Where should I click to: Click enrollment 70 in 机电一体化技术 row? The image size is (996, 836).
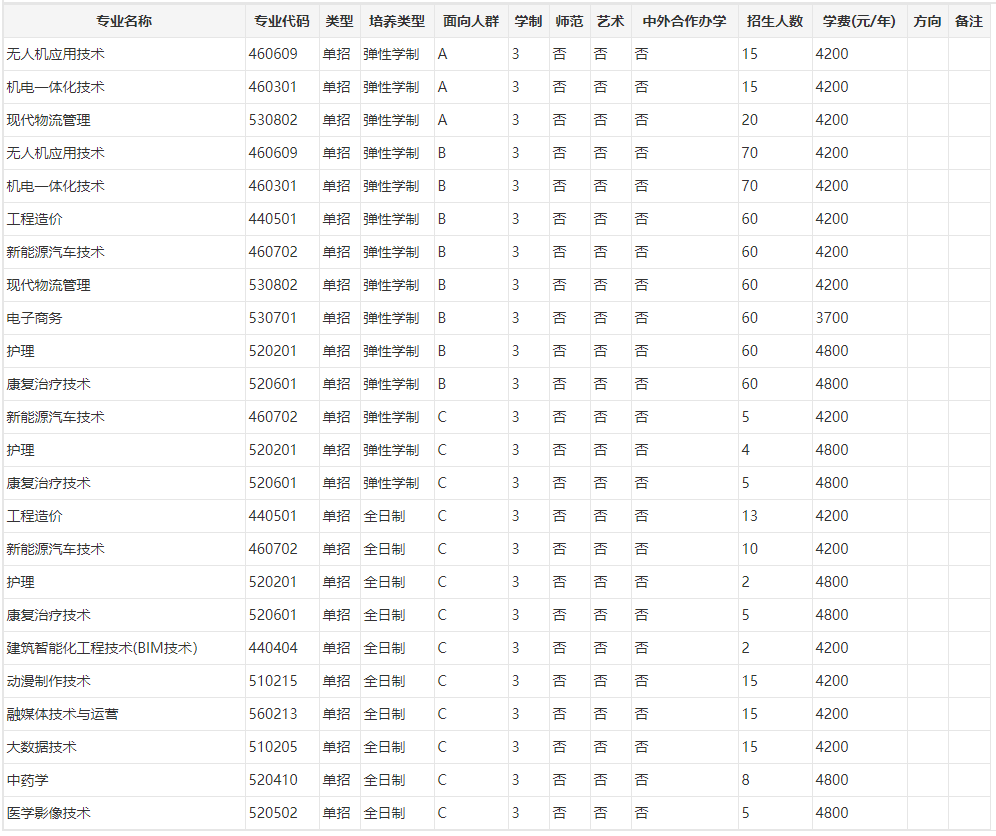click(x=750, y=185)
